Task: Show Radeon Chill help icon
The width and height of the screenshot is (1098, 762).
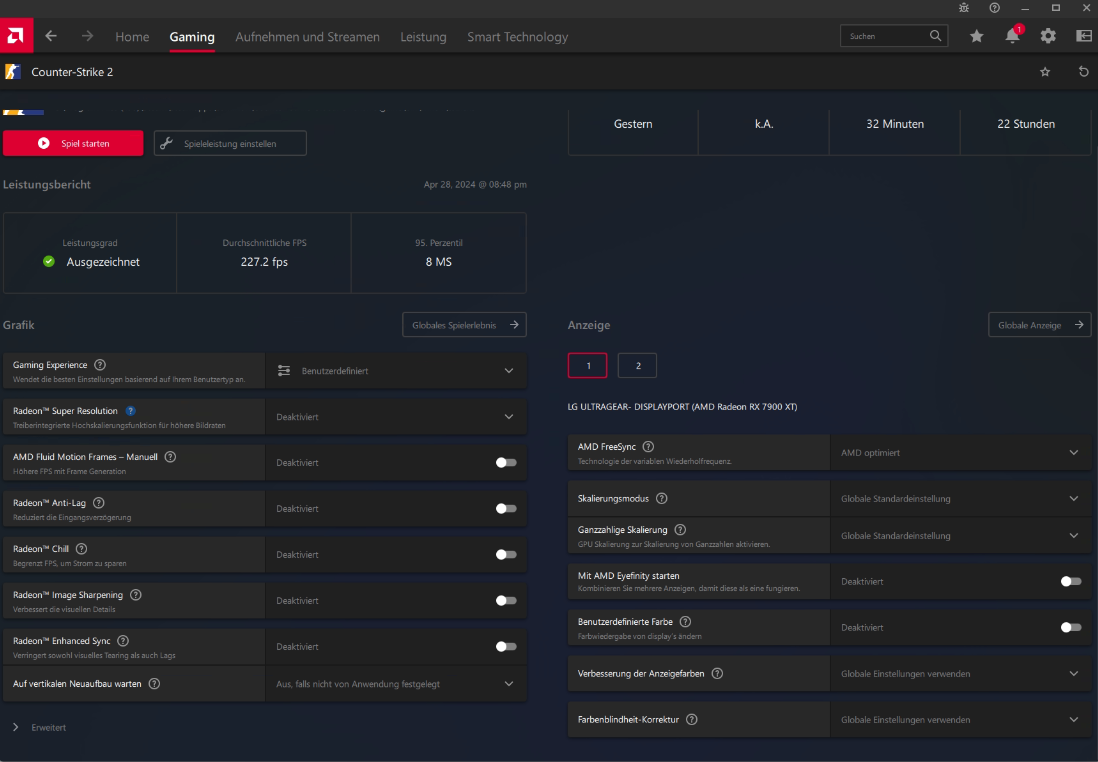Action: (81, 548)
